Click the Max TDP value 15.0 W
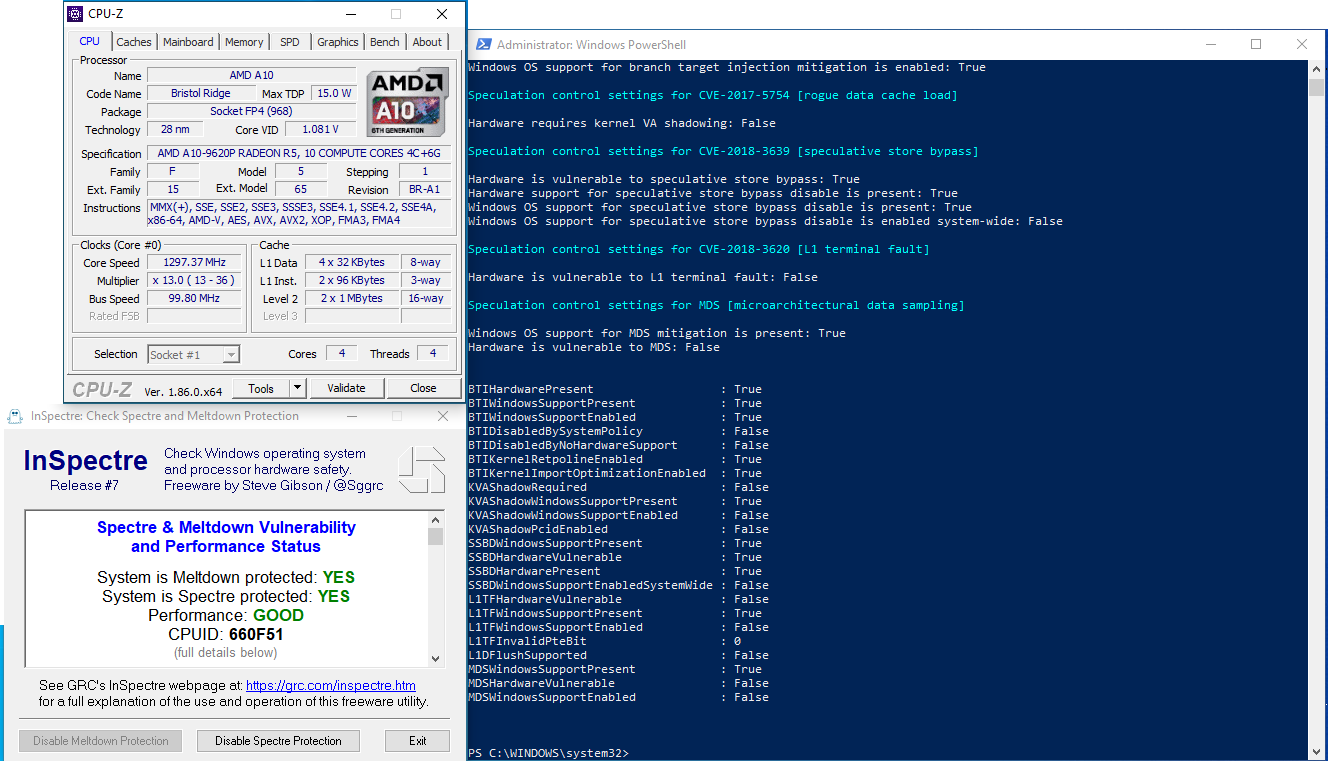 (332, 93)
